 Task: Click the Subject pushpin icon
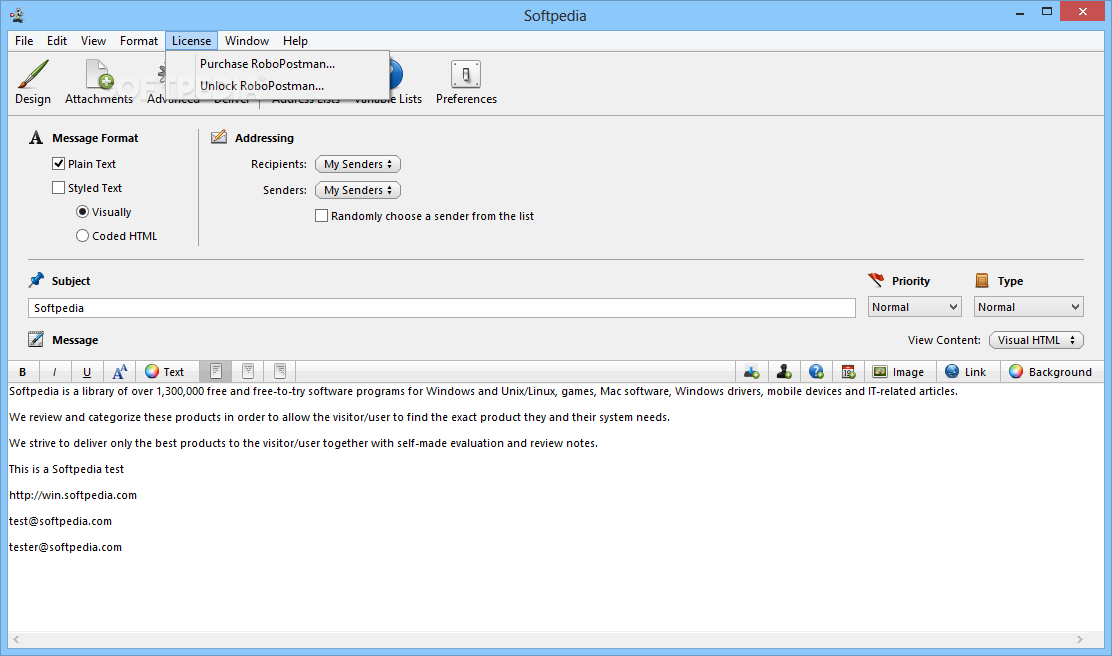(36, 280)
